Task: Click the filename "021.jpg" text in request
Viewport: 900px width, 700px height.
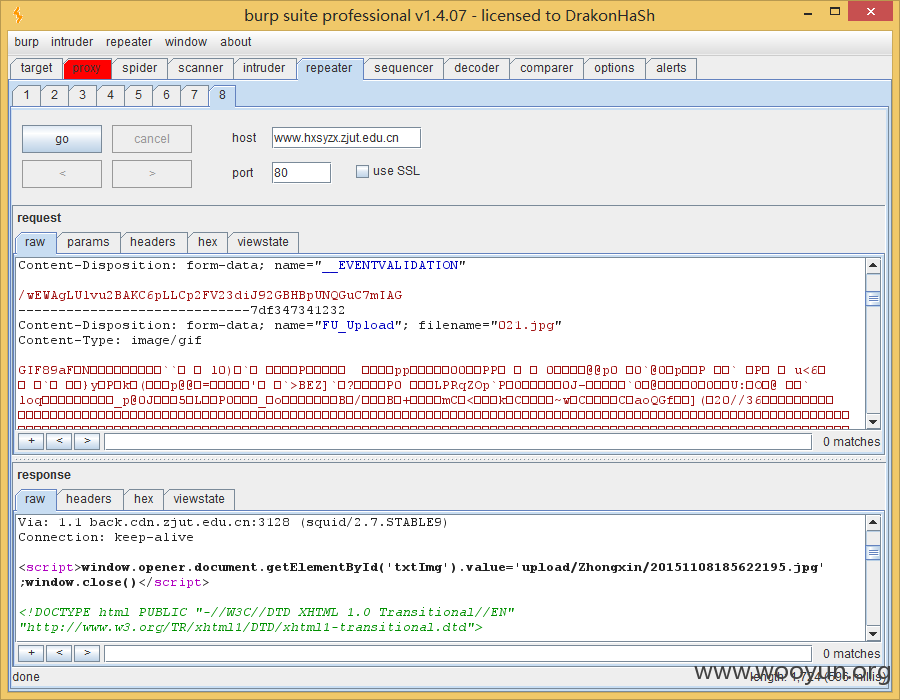Action: point(526,325)
